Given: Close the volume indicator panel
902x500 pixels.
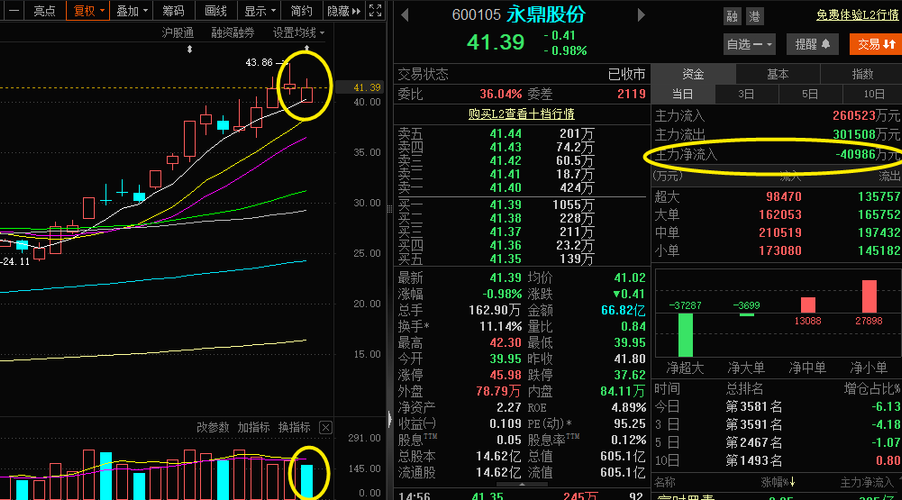Looking at the screenshot, I should click(x=326, y=428).
